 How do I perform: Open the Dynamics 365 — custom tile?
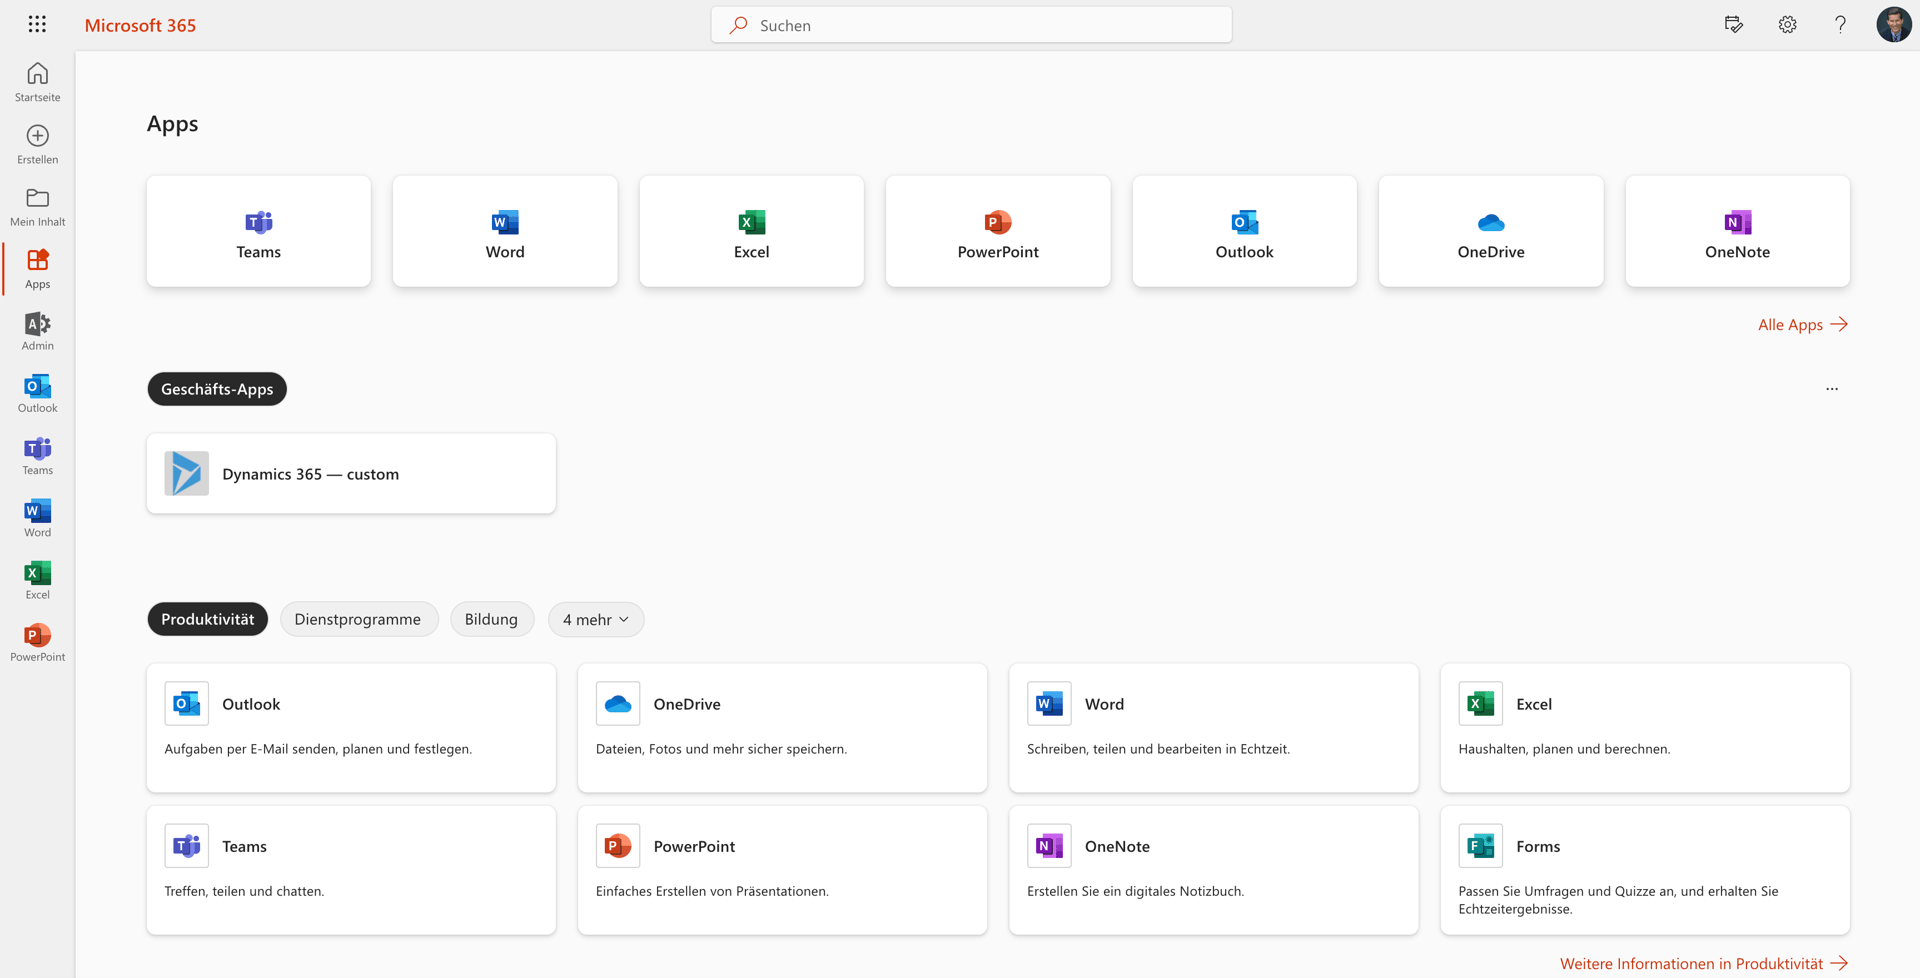point(351,474)
